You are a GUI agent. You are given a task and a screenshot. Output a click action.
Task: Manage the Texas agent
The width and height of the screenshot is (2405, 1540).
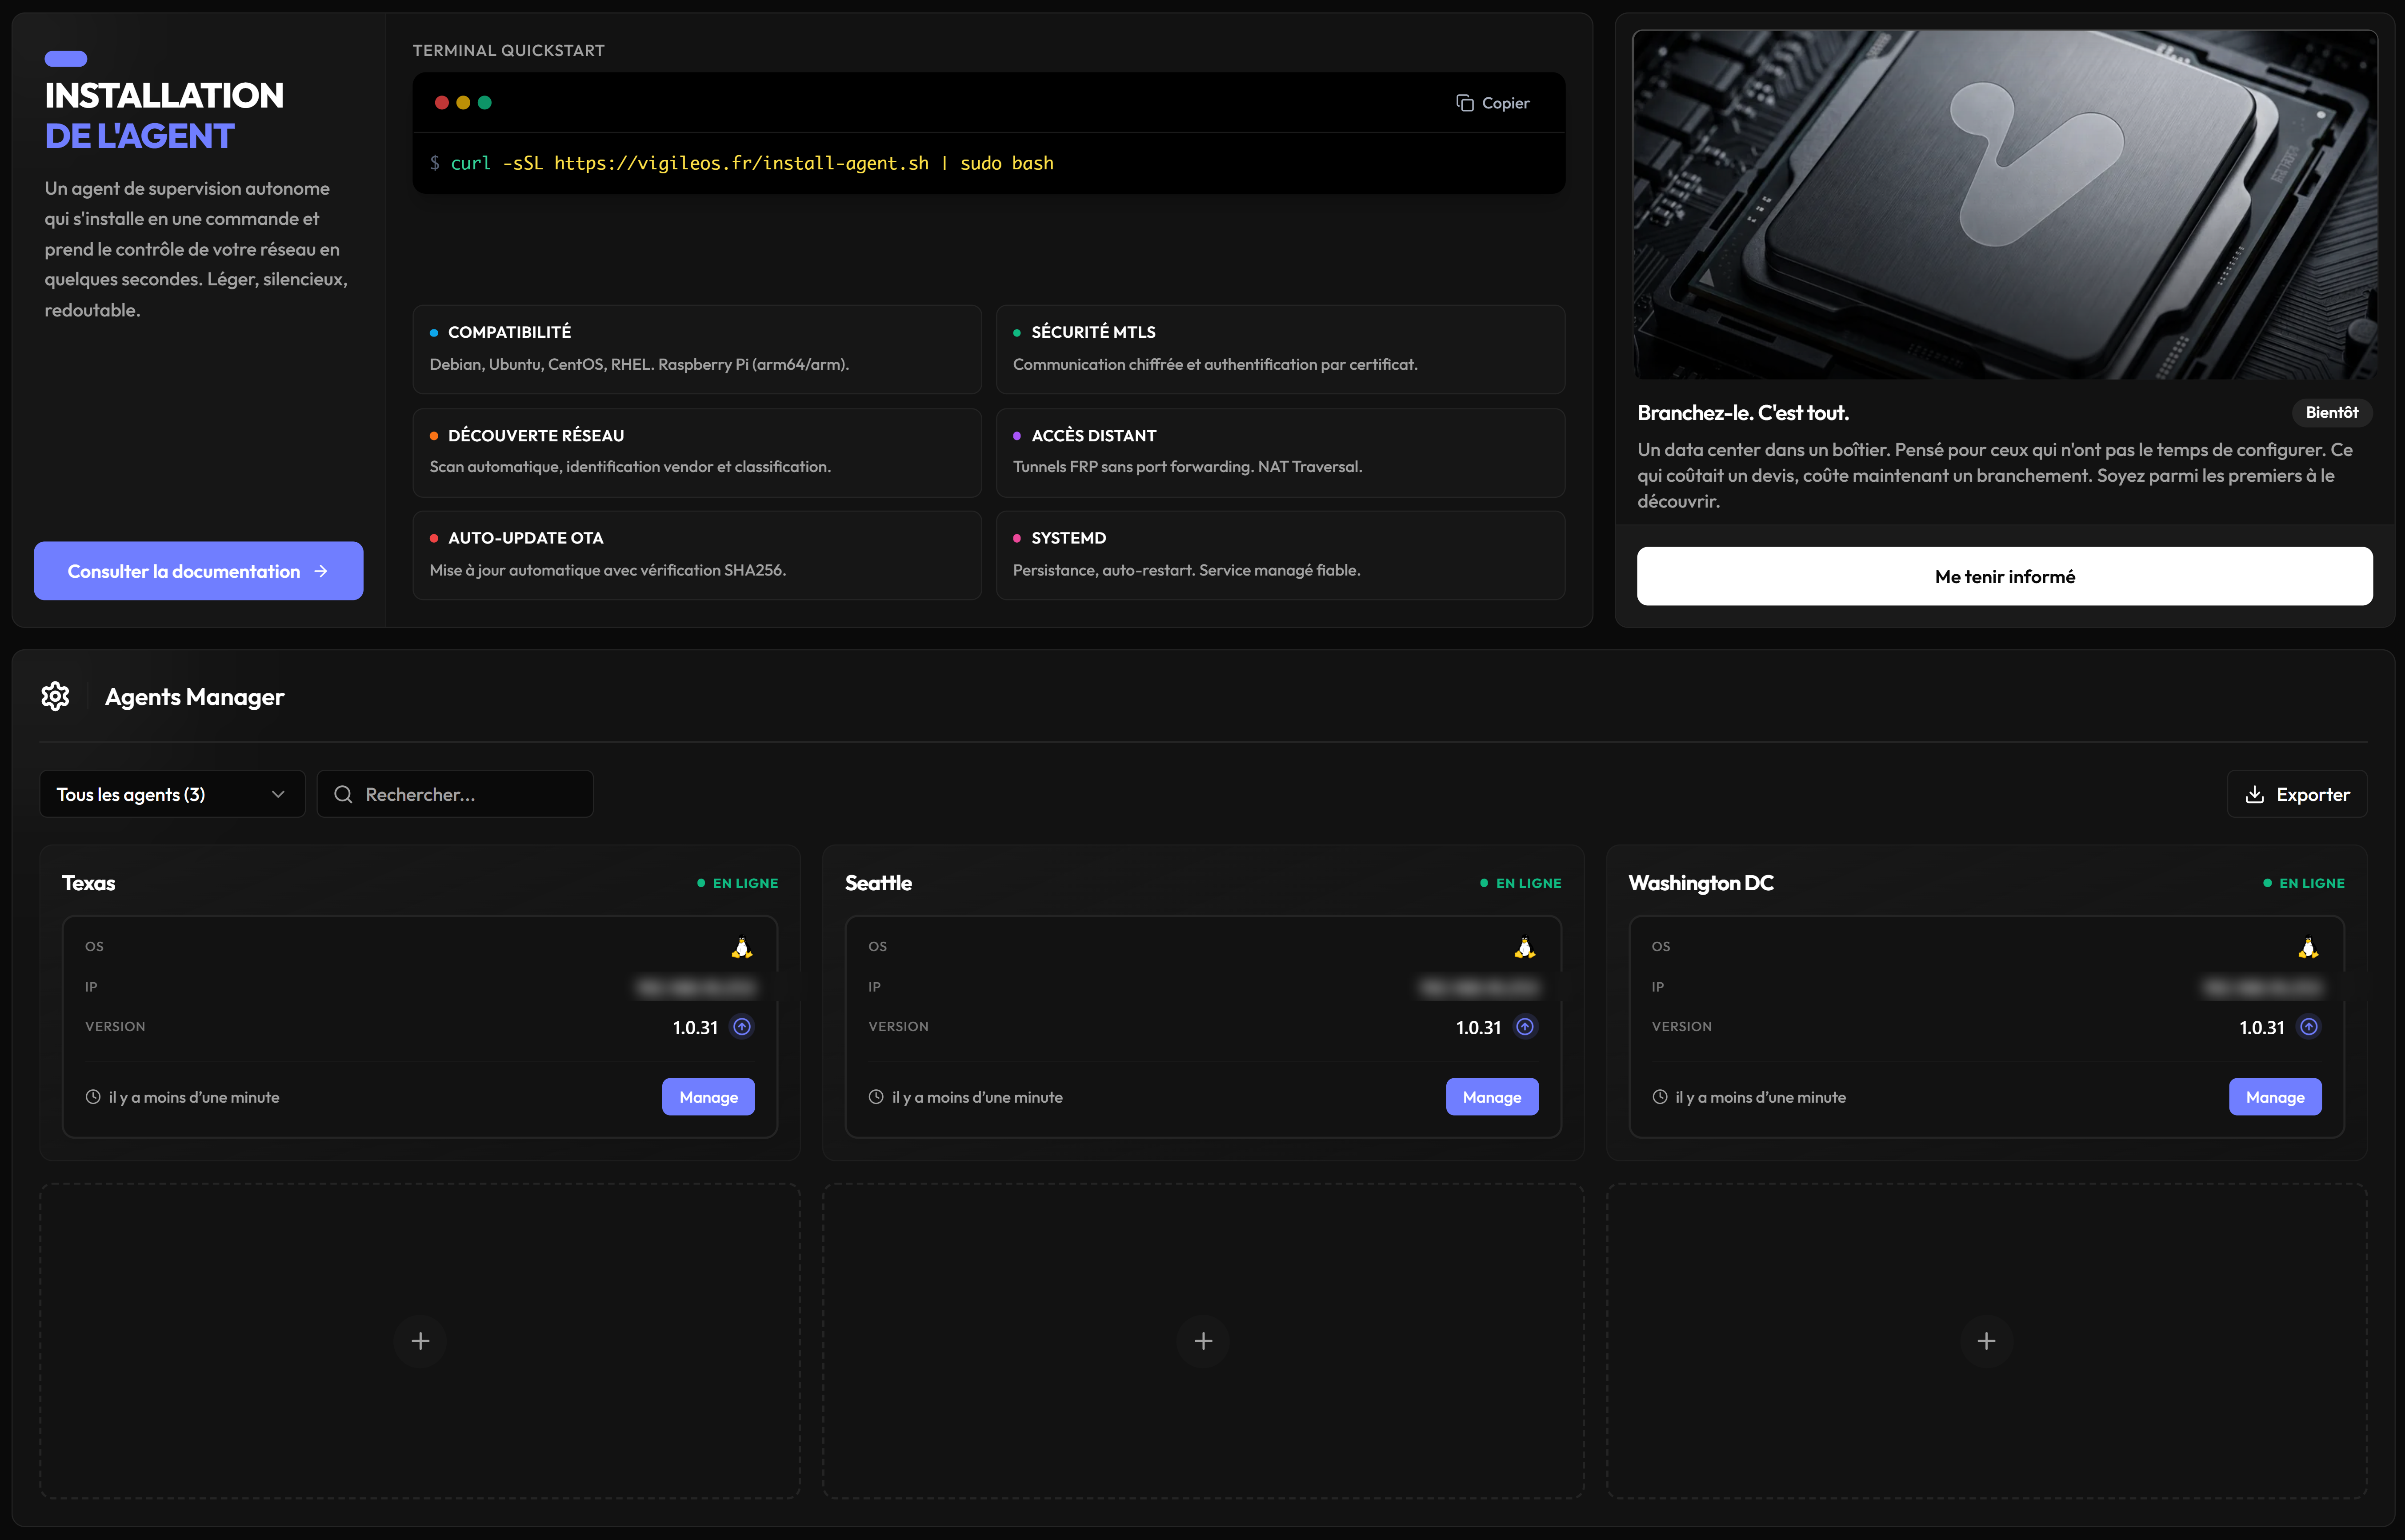pos(708,1097)
